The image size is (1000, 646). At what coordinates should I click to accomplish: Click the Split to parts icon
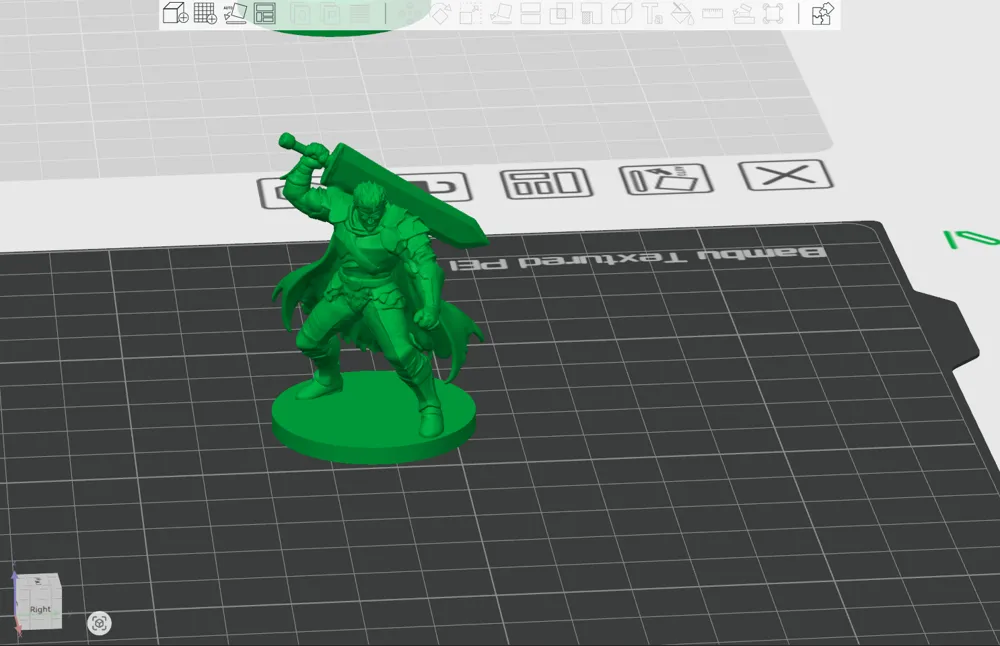(331, 13)
